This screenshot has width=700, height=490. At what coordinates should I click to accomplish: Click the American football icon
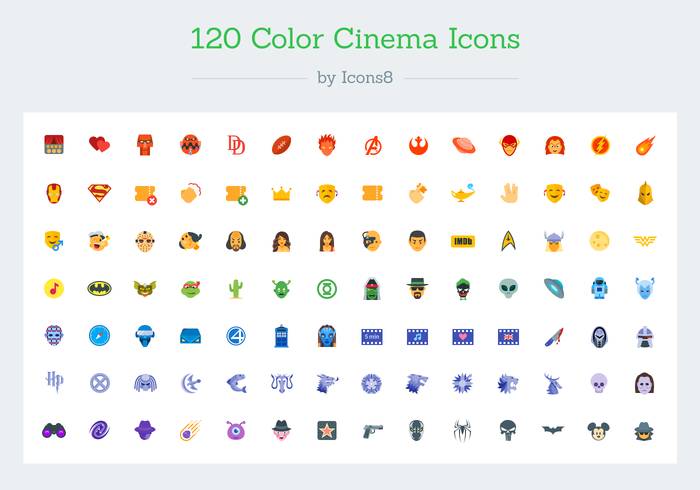pos(281,145)
